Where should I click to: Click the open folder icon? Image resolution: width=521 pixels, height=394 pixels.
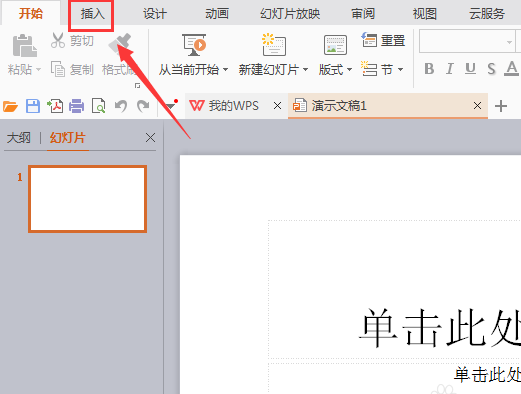click(x=10, y=106)
